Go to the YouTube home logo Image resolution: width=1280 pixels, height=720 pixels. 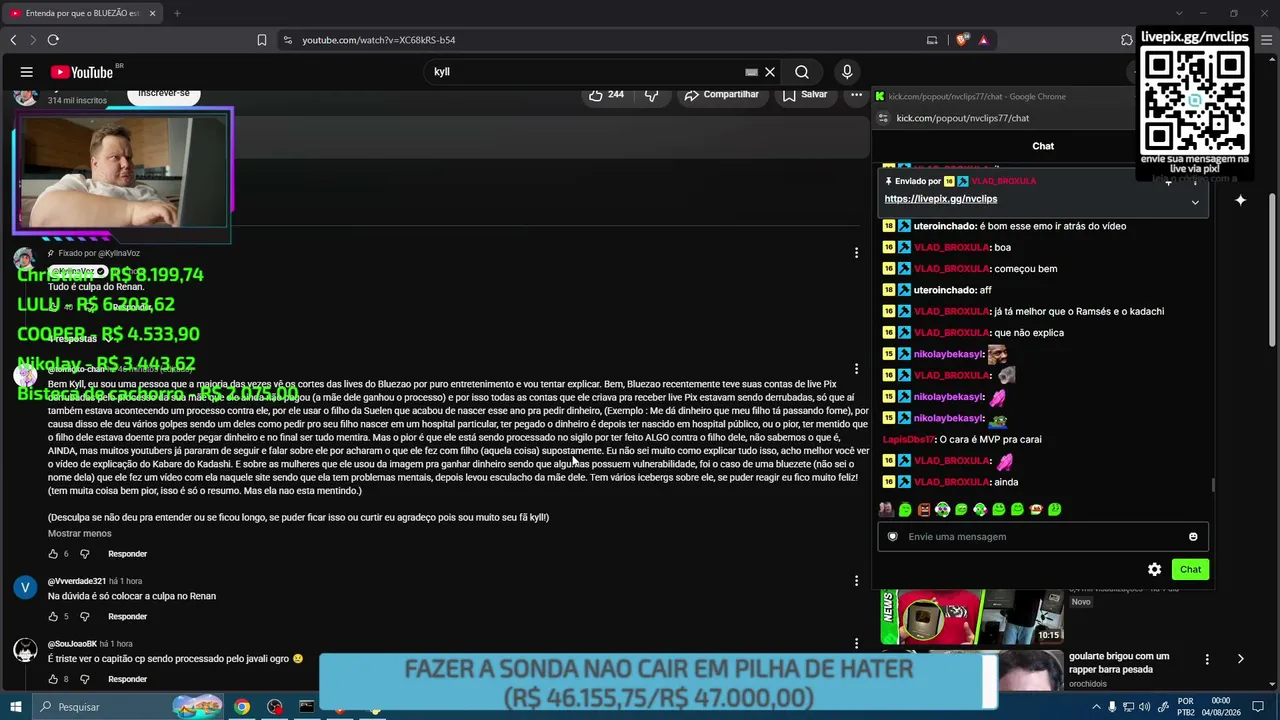click(x=84, y=72)
